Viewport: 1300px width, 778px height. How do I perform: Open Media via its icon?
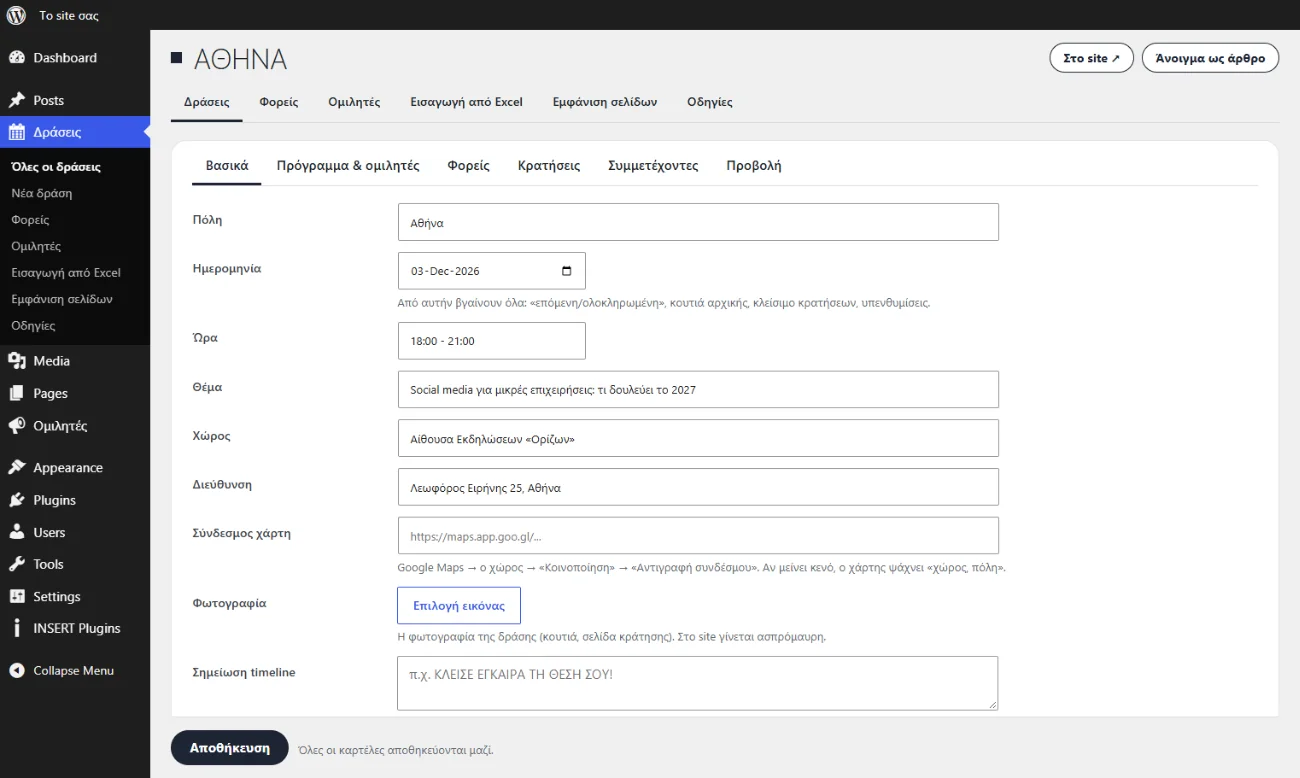pos(16,361)
